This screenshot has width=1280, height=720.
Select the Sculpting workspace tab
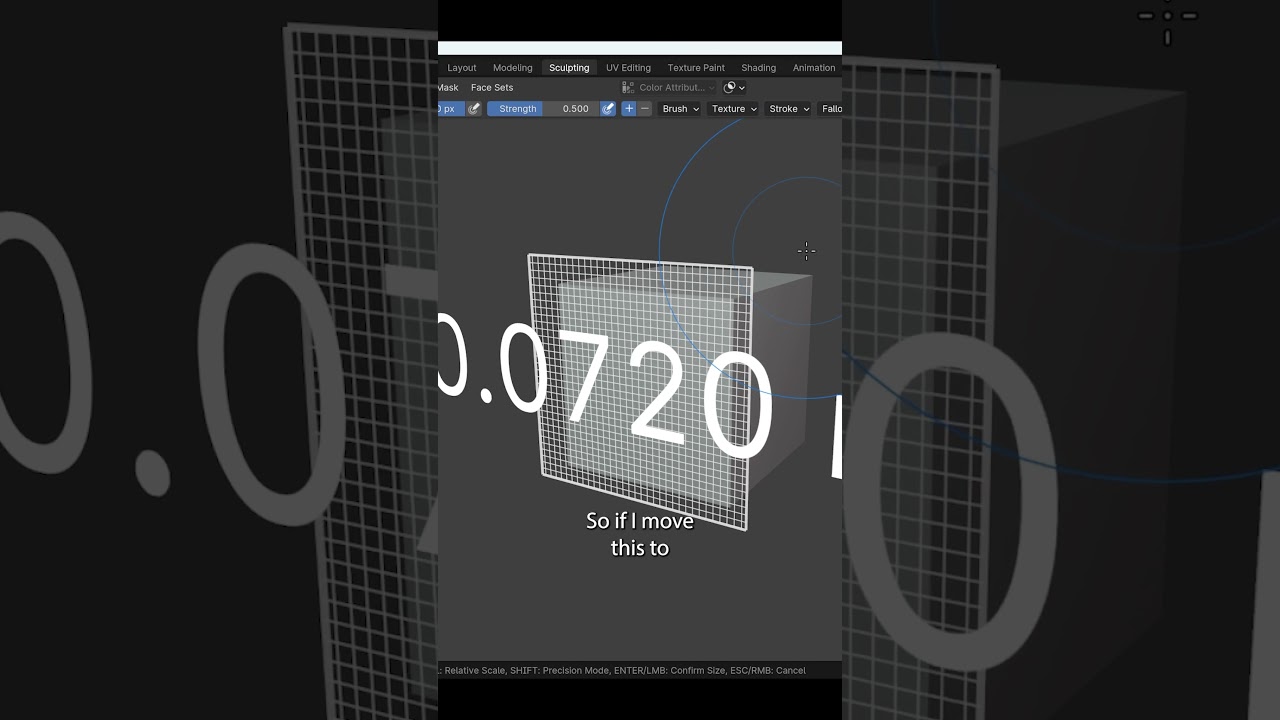[569, 68]
